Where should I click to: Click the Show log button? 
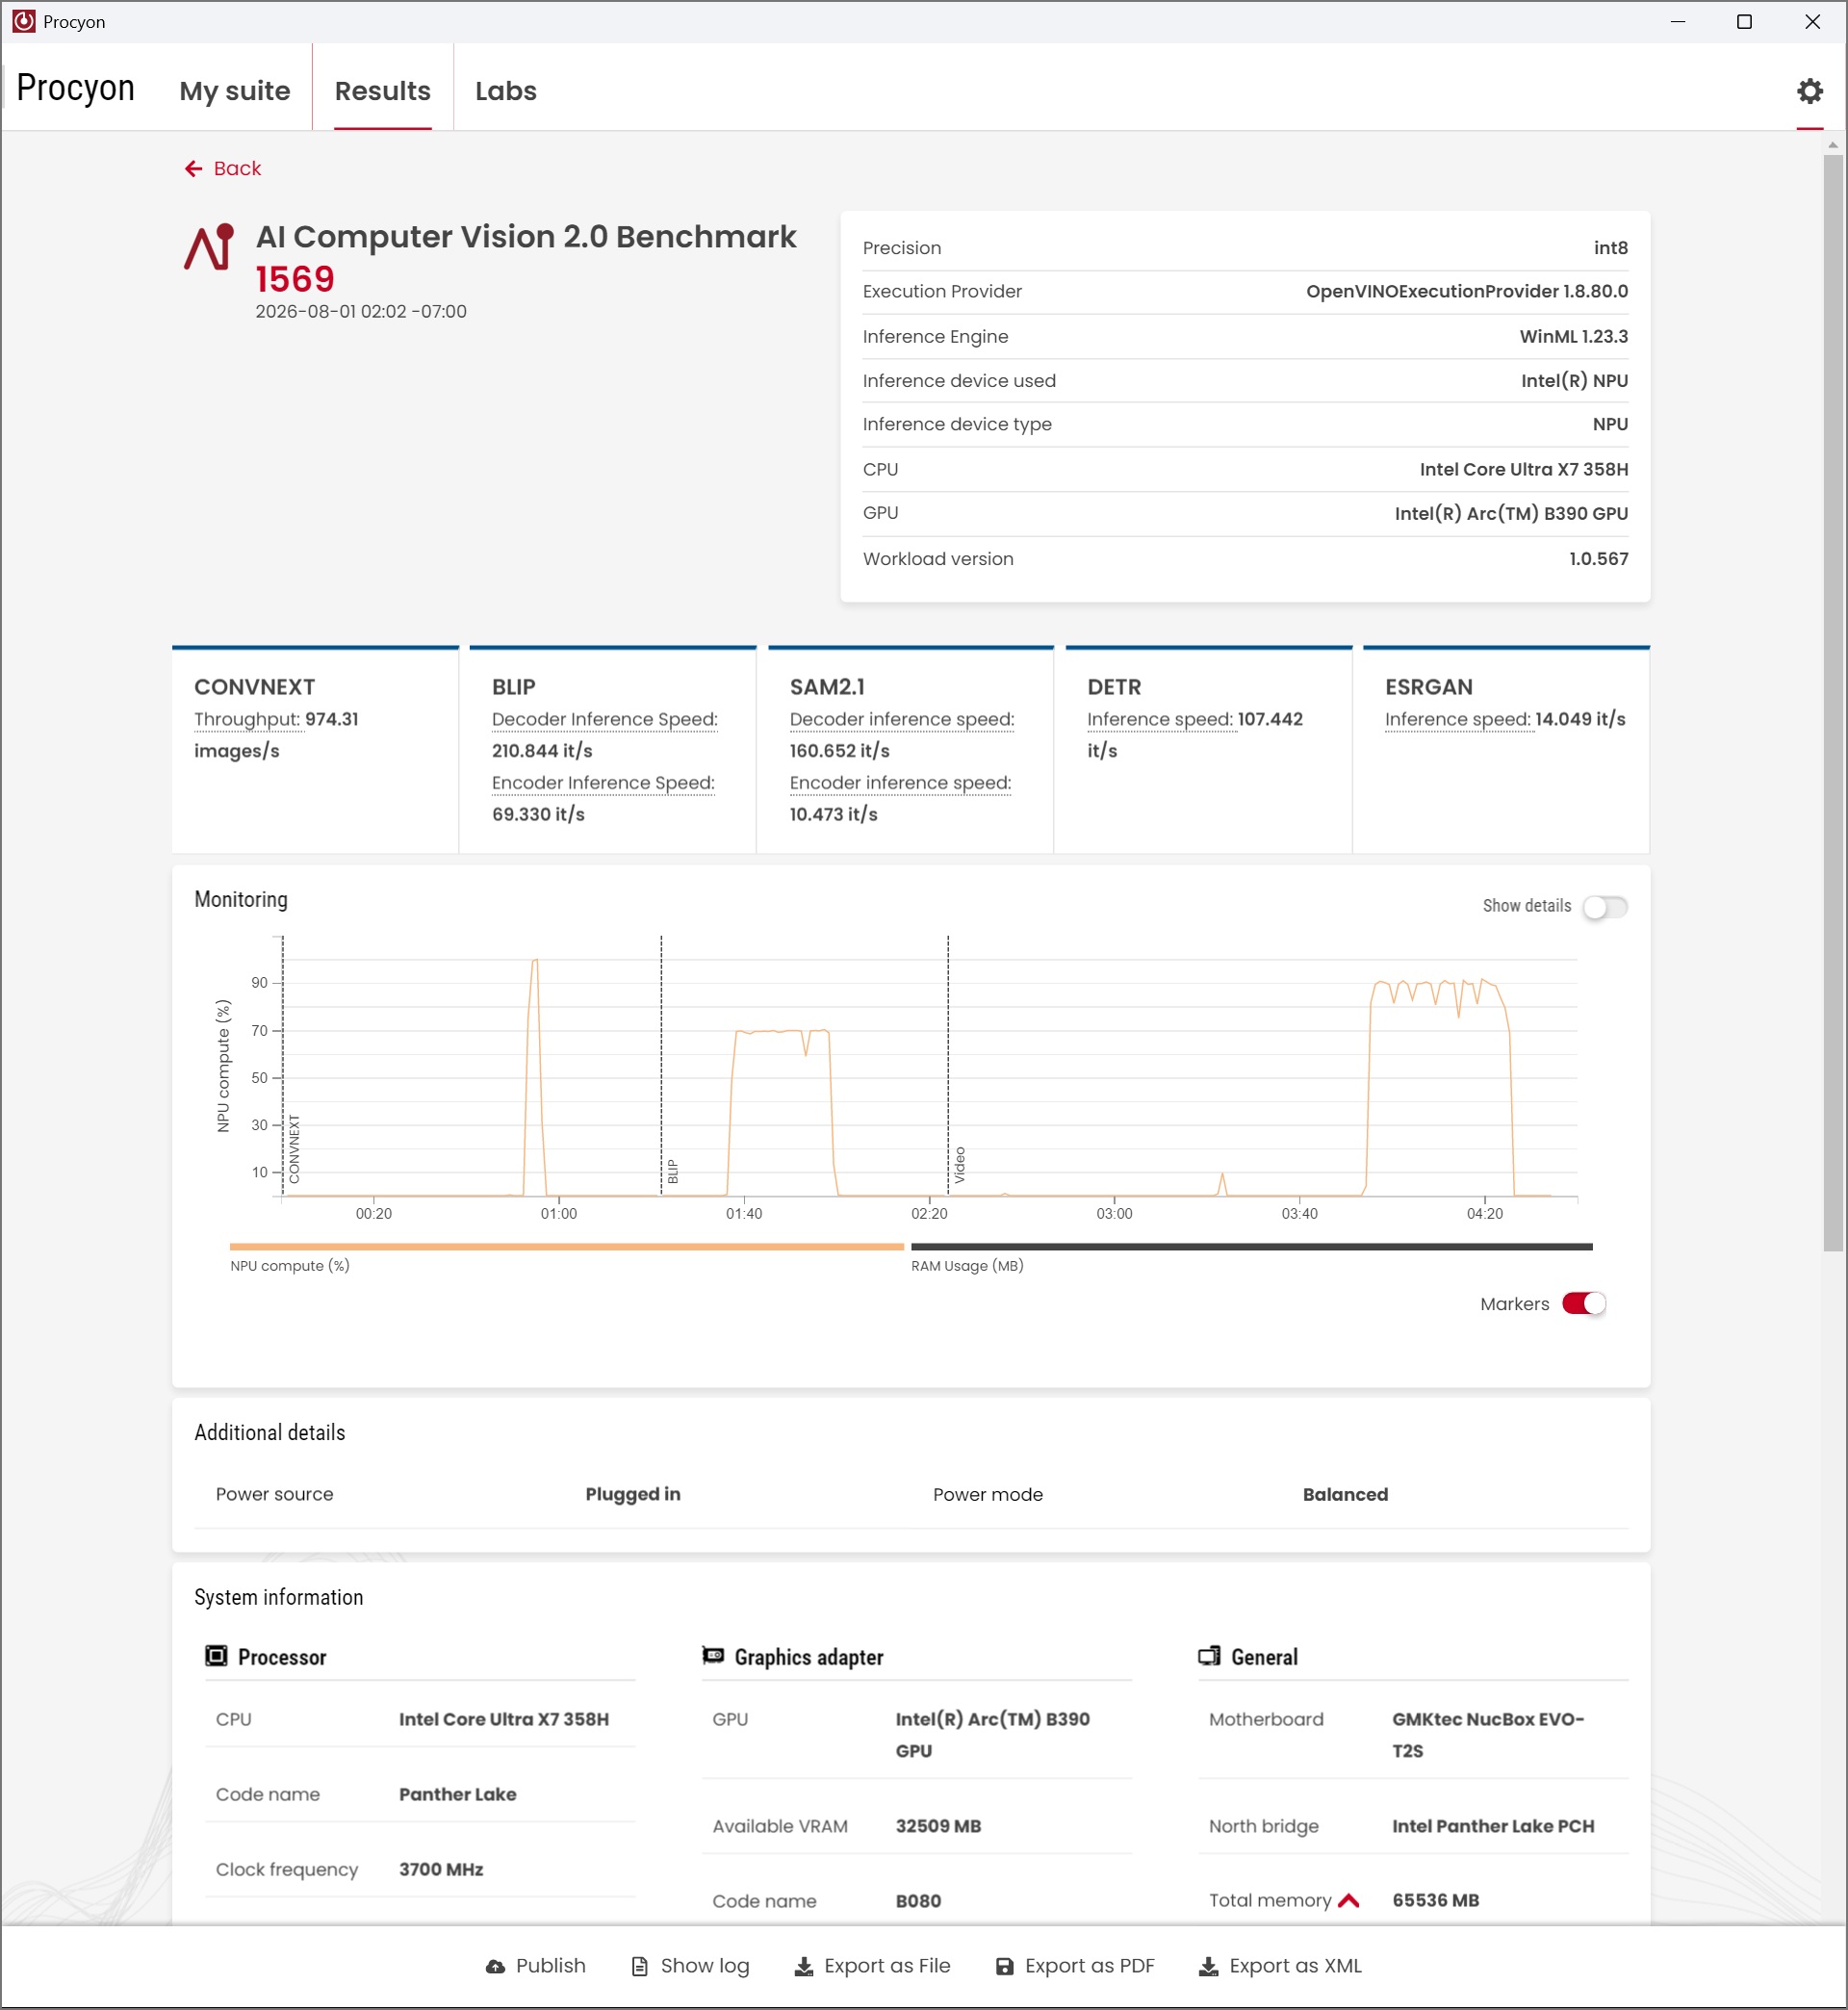coord(690,1966)
